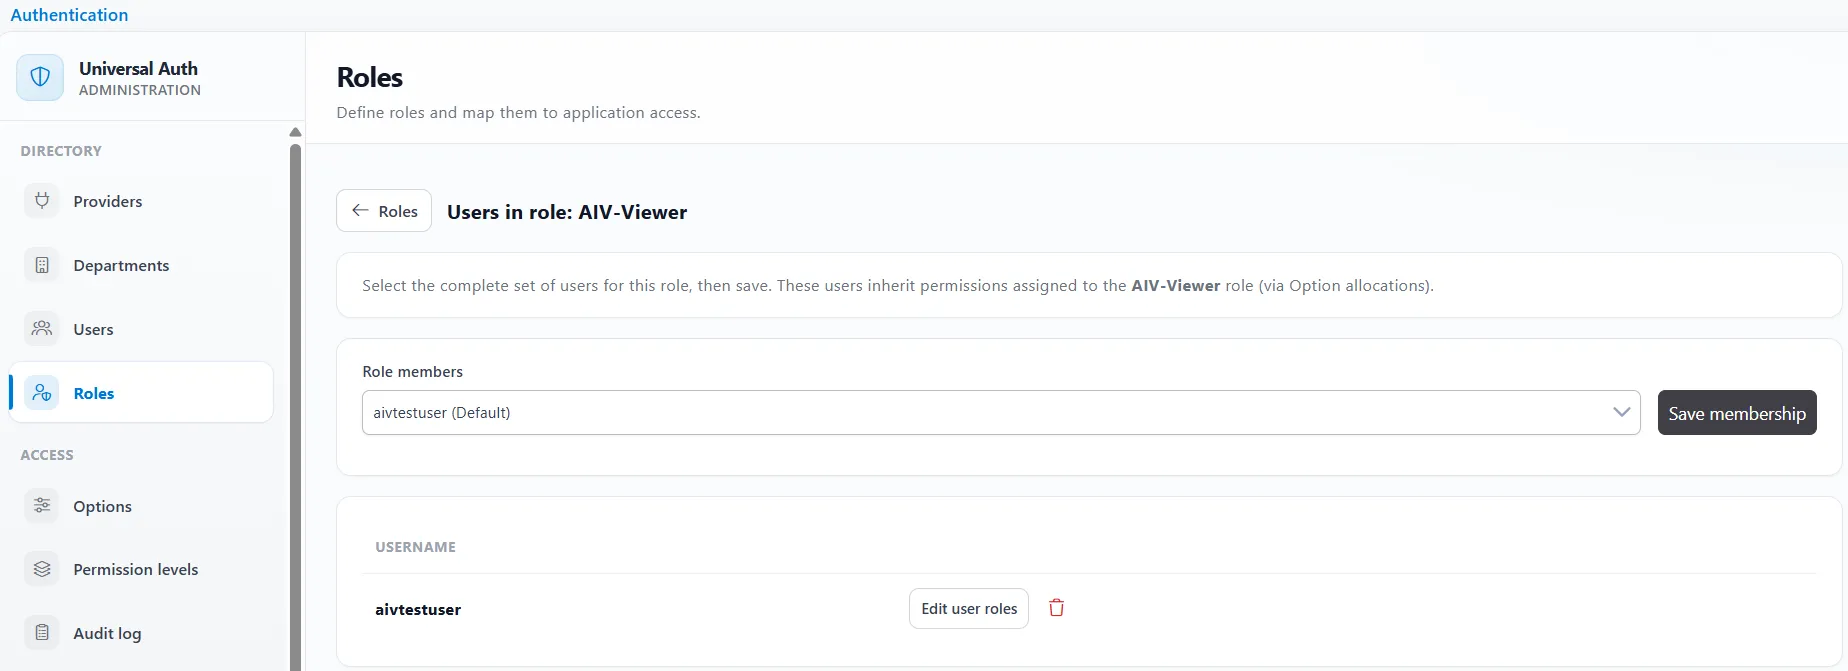
Task: Click the Roles page title
Action: 370,77
